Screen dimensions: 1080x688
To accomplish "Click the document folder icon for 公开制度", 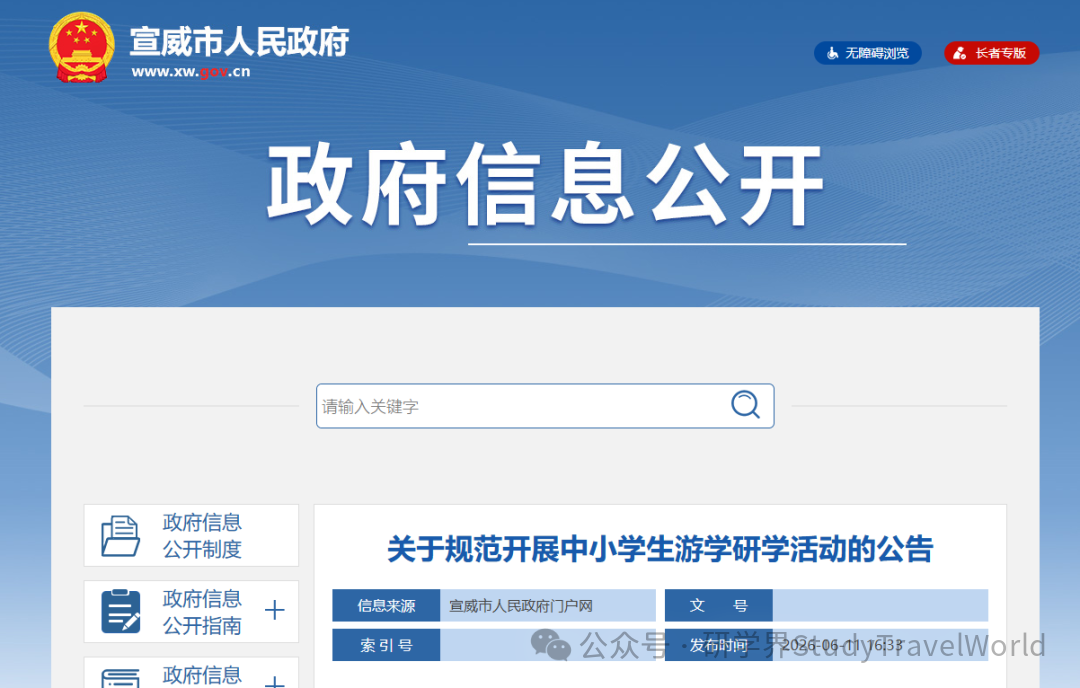I will pos(121,536).
